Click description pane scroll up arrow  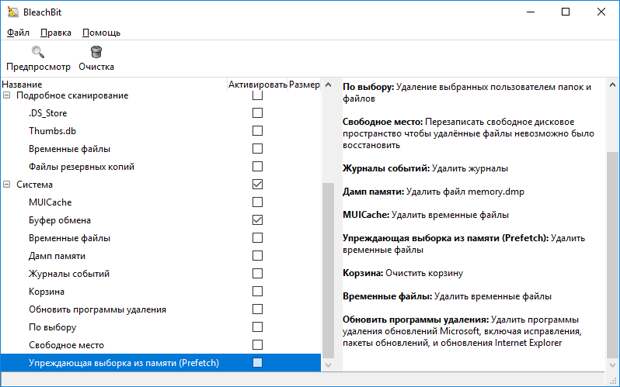pyautogui.click(x=612, y=85)
